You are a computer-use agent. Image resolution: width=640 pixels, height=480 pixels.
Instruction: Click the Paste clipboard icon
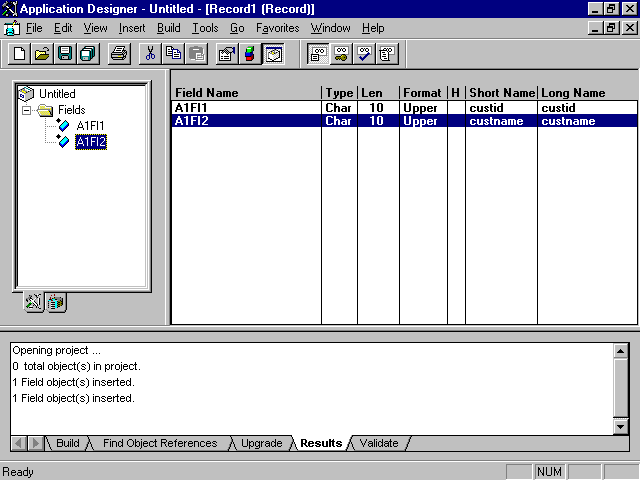pos(196,54)
